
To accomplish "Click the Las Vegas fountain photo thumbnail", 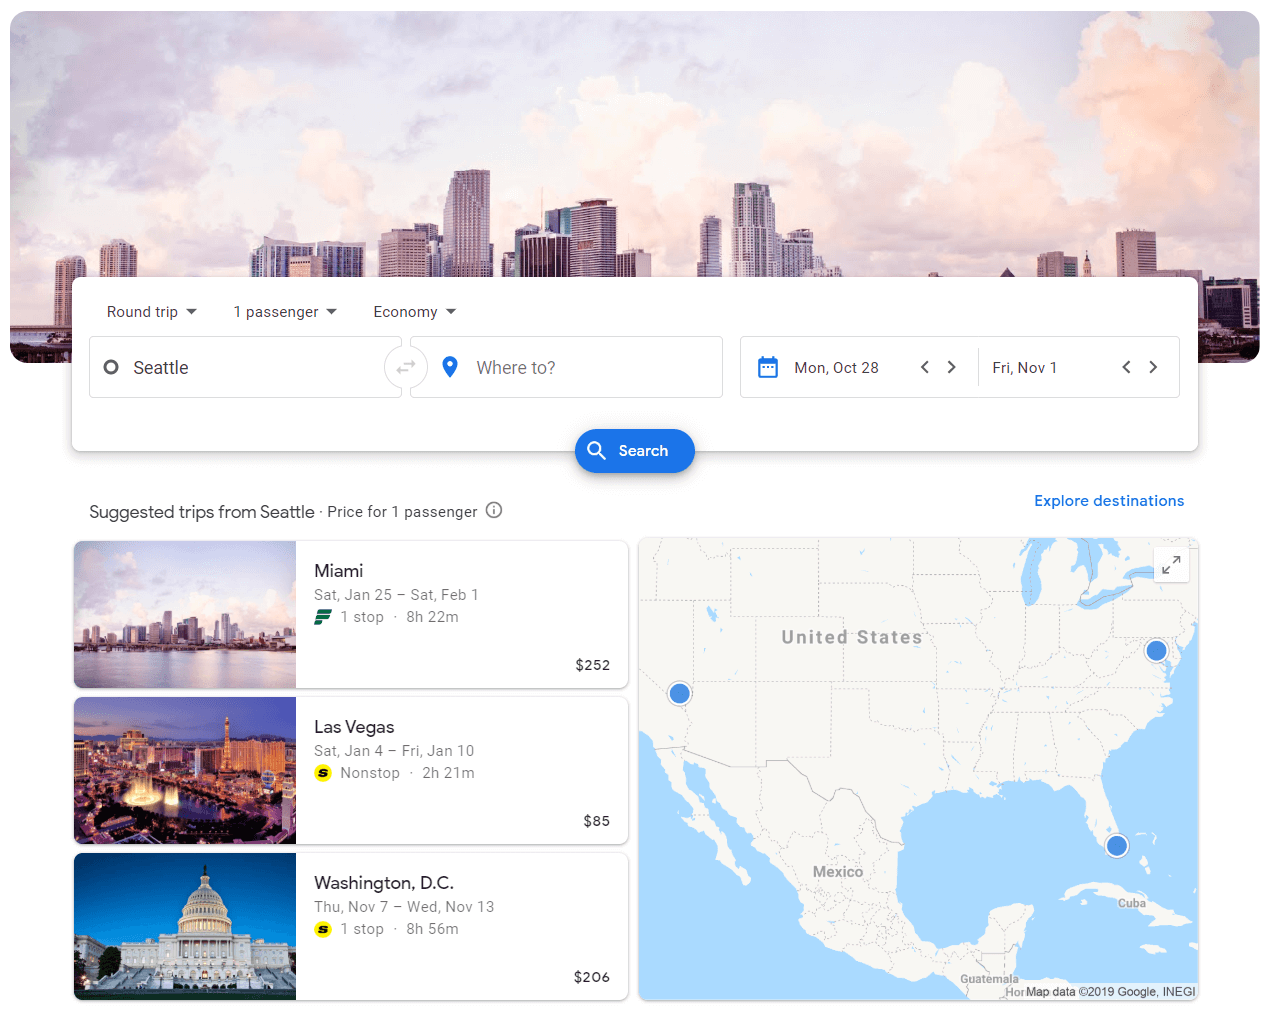I will (184, 770).
